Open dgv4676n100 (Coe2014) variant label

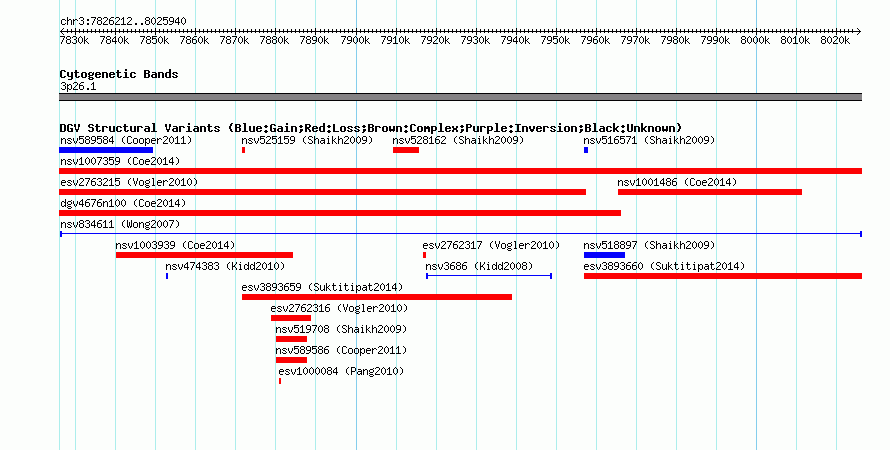(123, 203)
